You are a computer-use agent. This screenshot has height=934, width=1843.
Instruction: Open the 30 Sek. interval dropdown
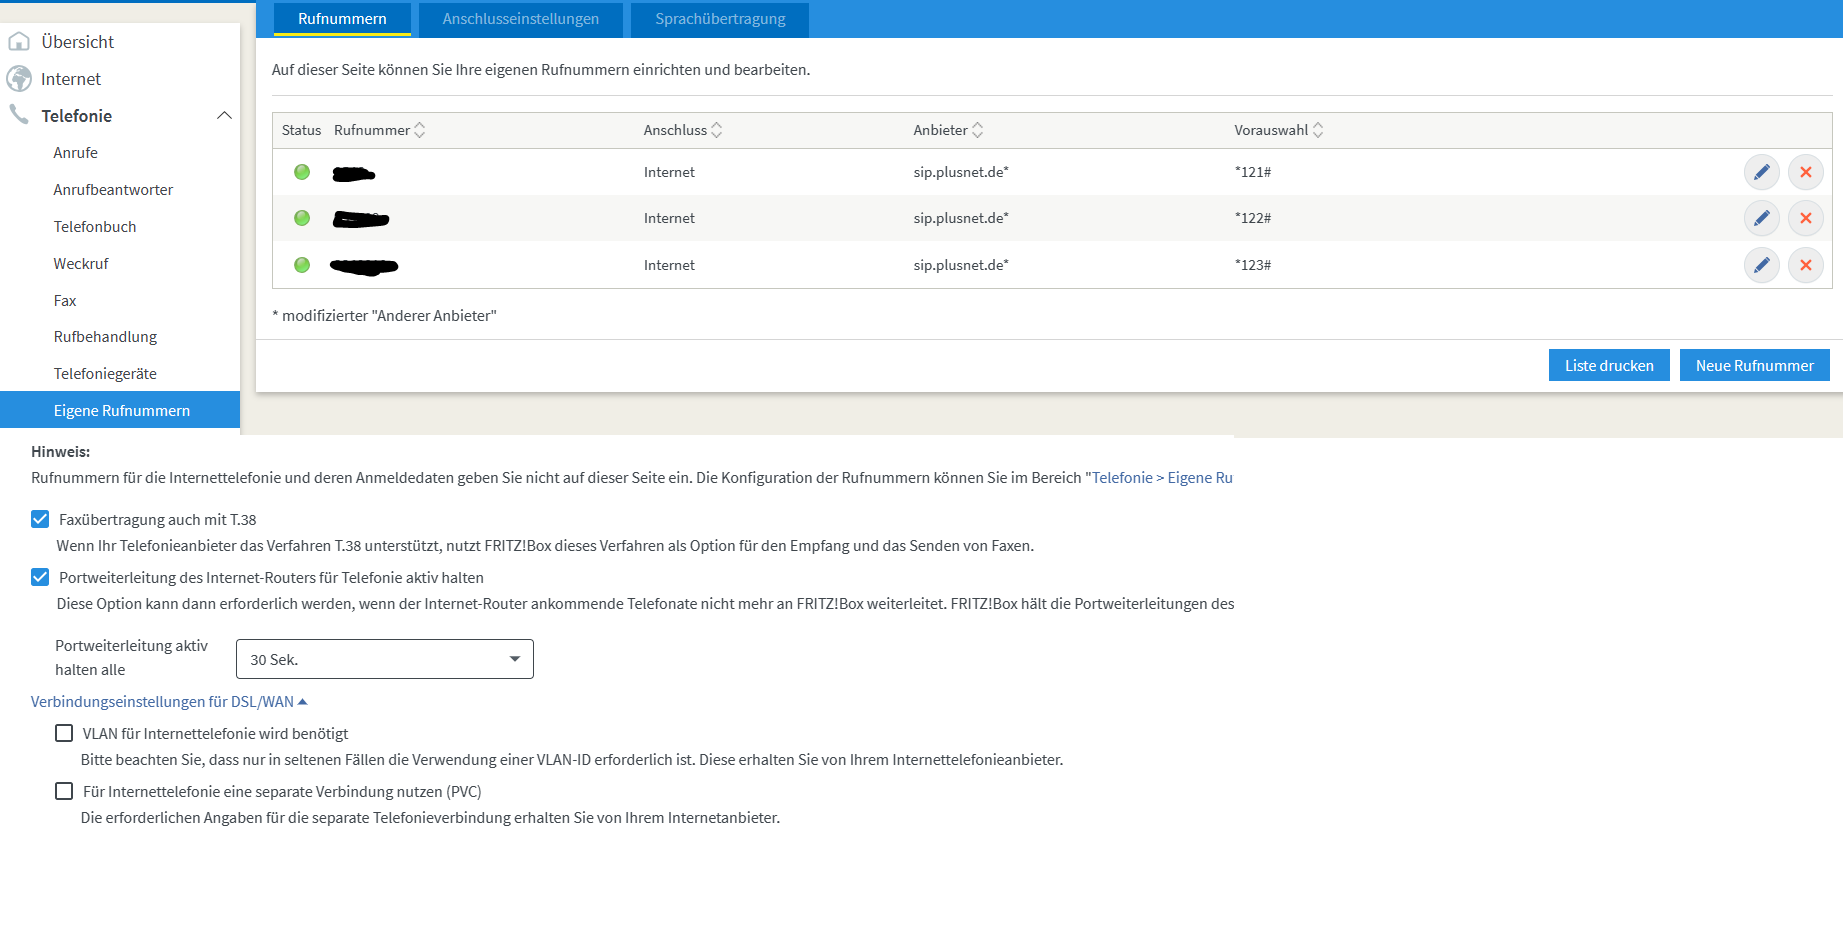tap(384, 659)
